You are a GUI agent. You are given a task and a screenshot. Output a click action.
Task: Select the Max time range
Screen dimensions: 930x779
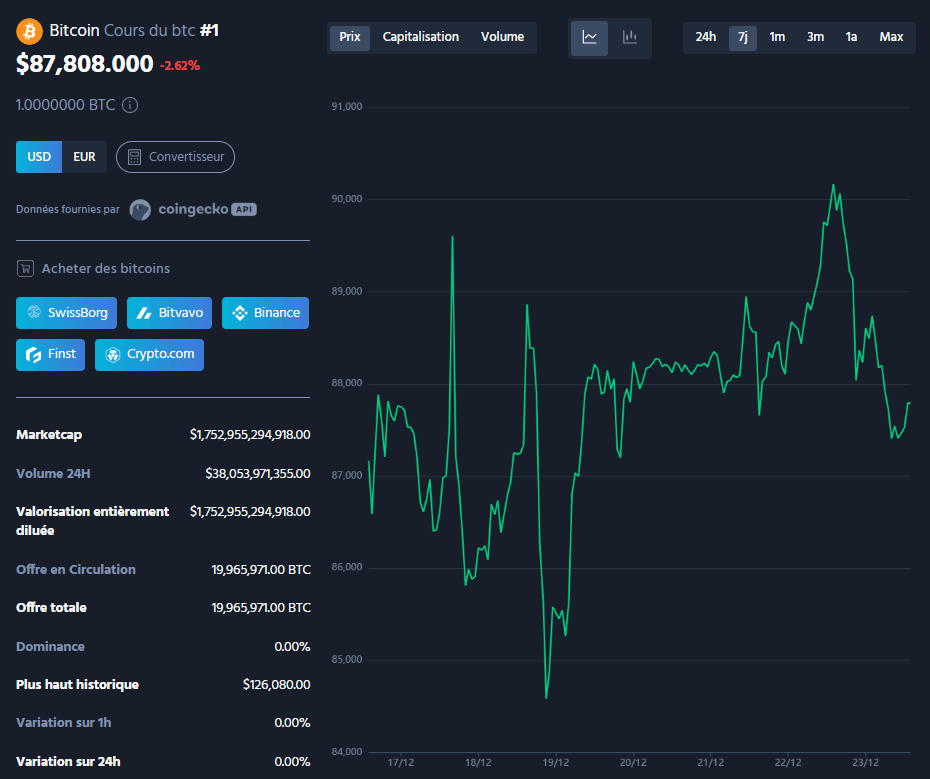click(891, 36)
